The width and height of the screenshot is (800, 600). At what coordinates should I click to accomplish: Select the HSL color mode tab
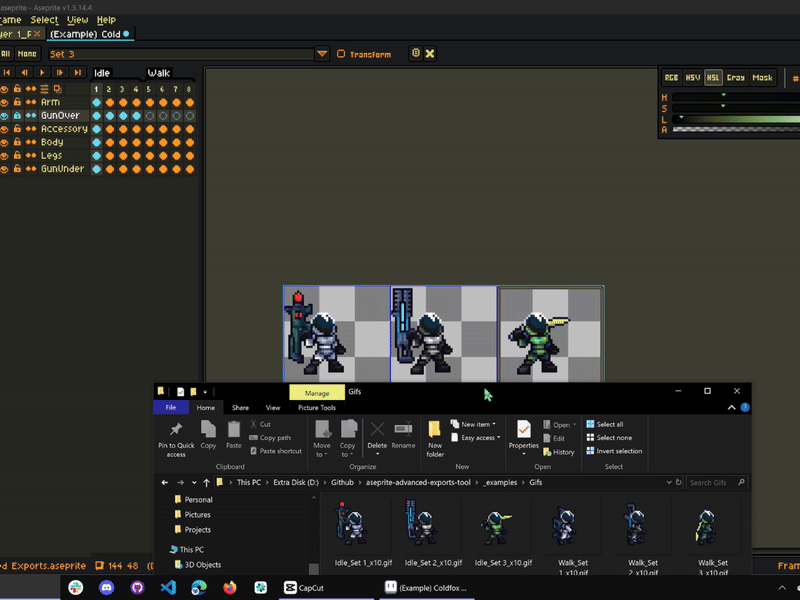tap(713, 78)
